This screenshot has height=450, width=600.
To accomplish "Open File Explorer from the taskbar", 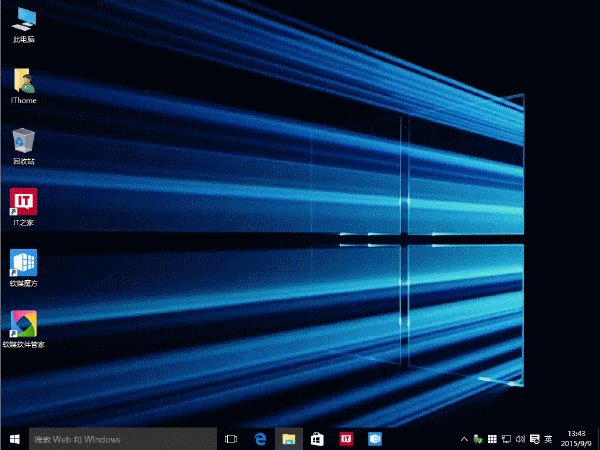I will click(288, 439).
